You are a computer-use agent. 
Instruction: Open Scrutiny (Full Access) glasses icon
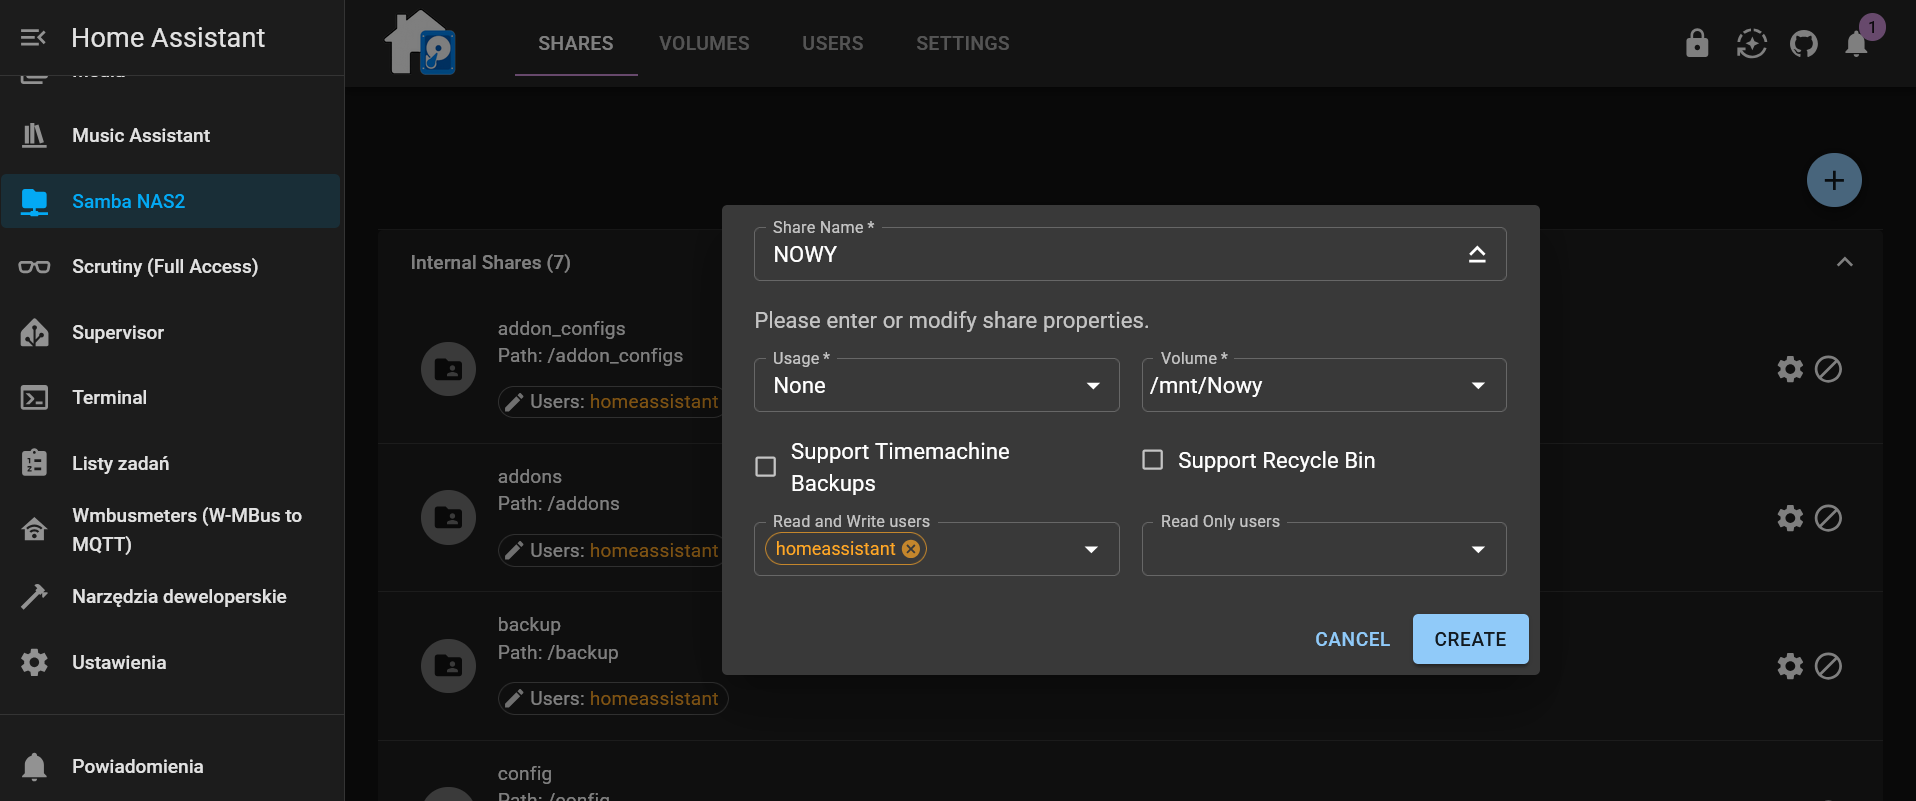tap(34, 267)
